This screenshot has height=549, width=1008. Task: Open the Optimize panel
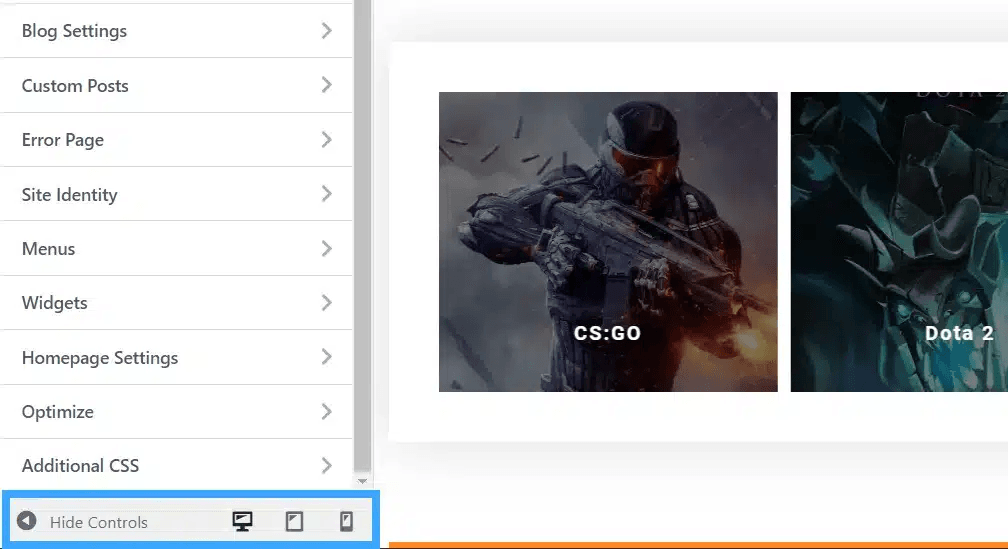[x=176, y=412]
